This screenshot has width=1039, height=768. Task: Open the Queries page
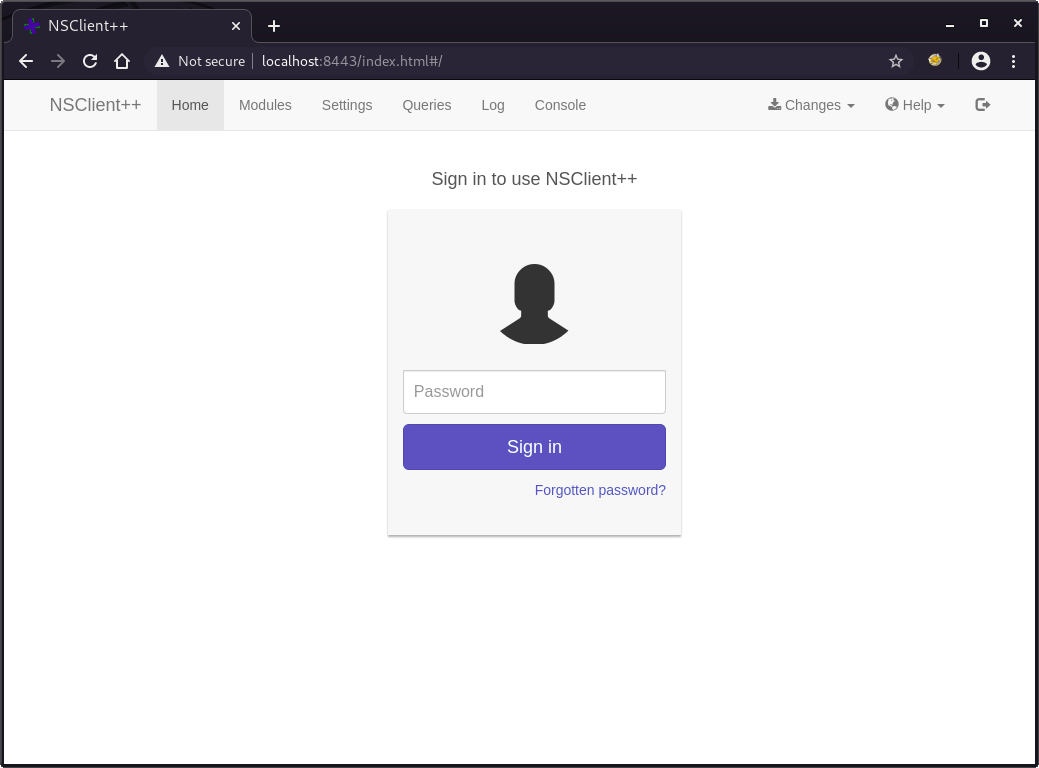427,105
